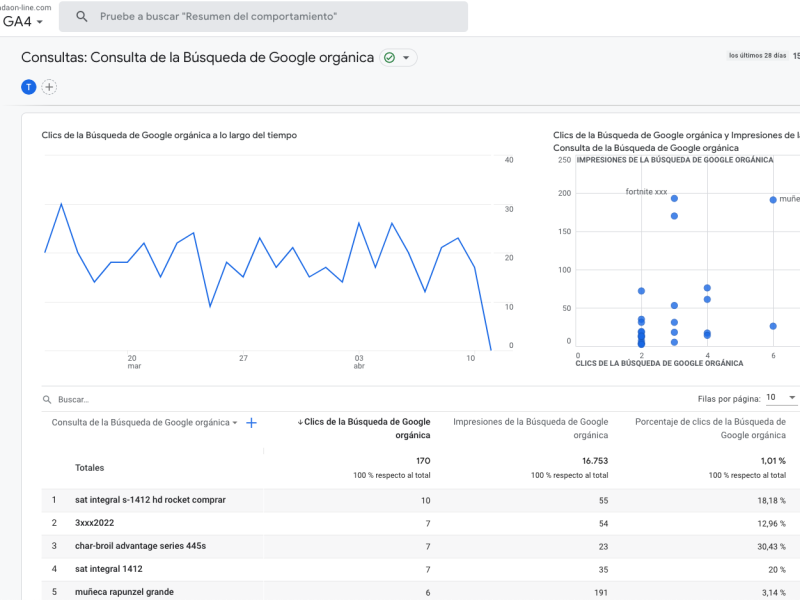The image size is (800, 600).
Task: Sort by Porcentaje de clics column
Action: tap(710, 429)
